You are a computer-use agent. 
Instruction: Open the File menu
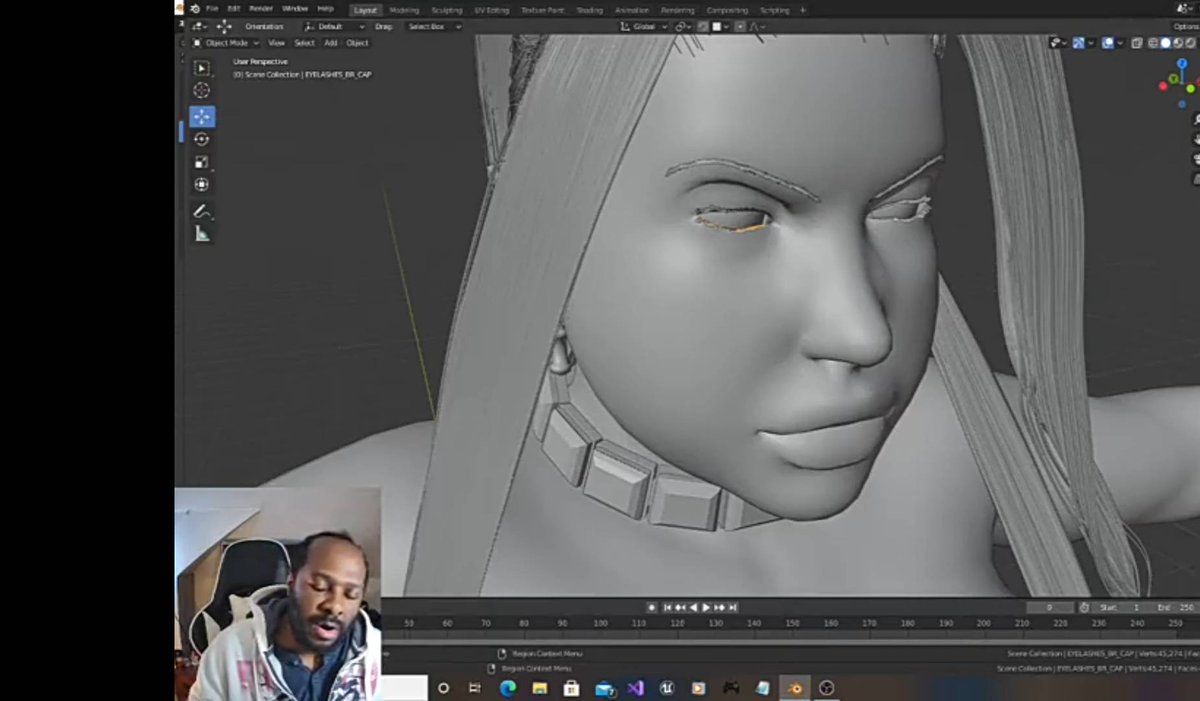(x=212, y=9)
